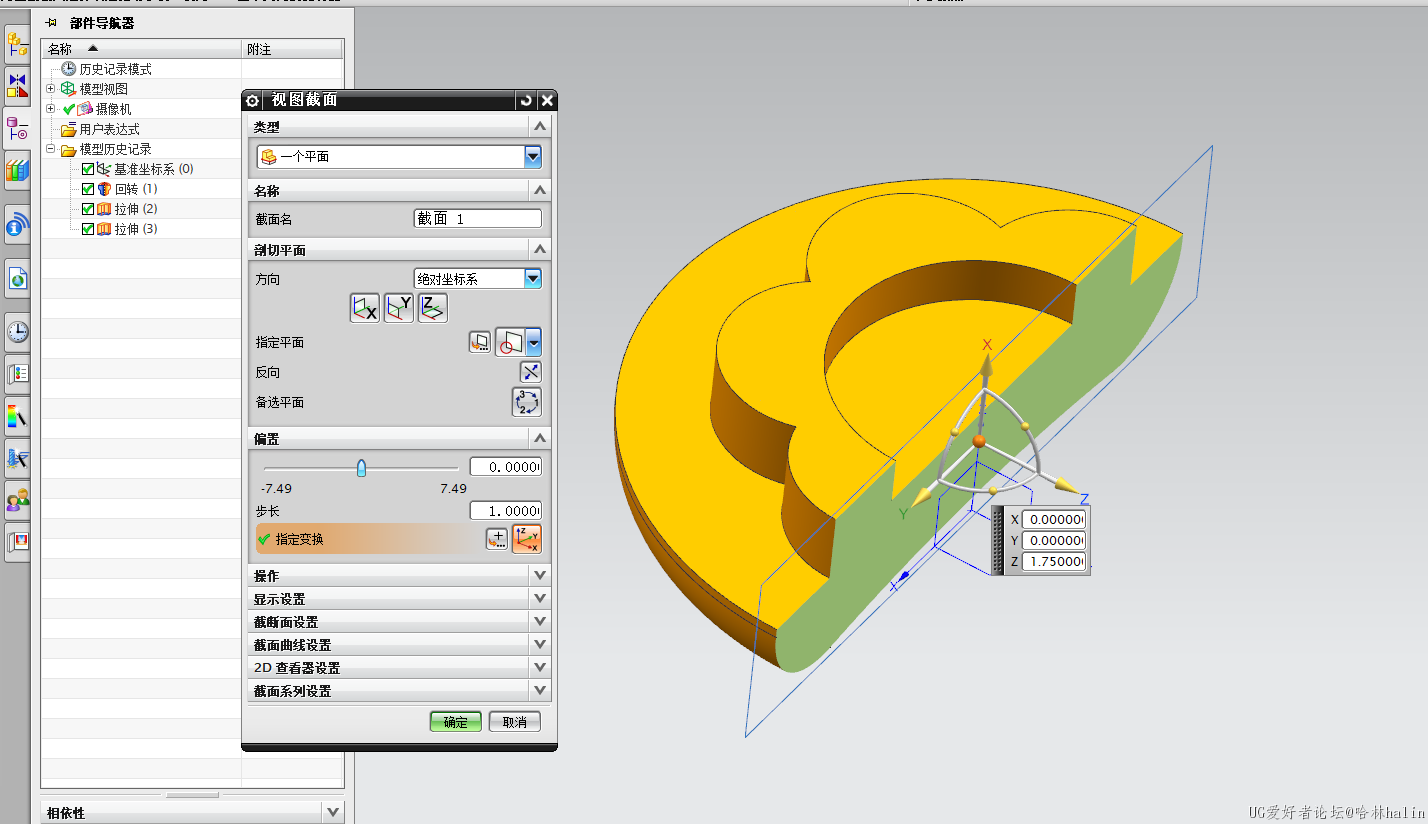Reset the View Section dialog

pos(526,100)
